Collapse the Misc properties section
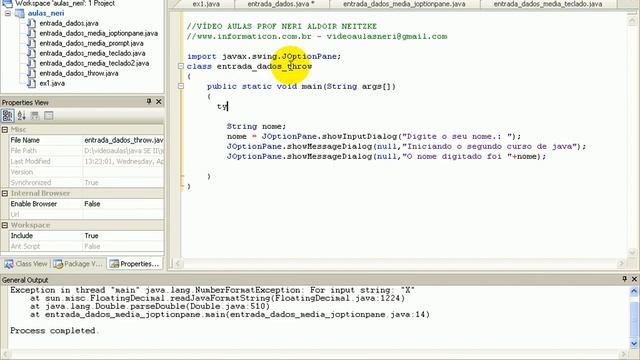The height and width of the screenshot is (360, 640). [5, 129]
